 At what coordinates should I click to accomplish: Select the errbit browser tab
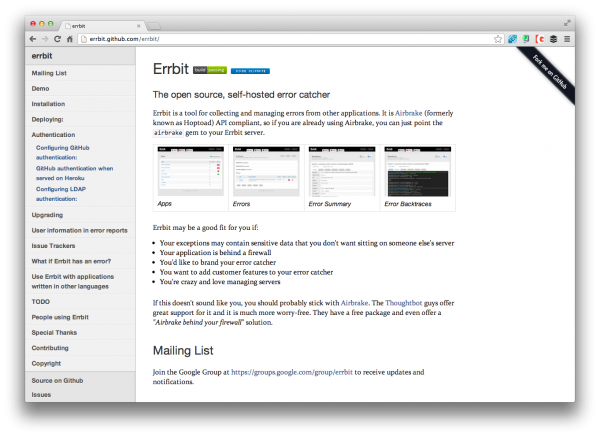pos(103,26)
